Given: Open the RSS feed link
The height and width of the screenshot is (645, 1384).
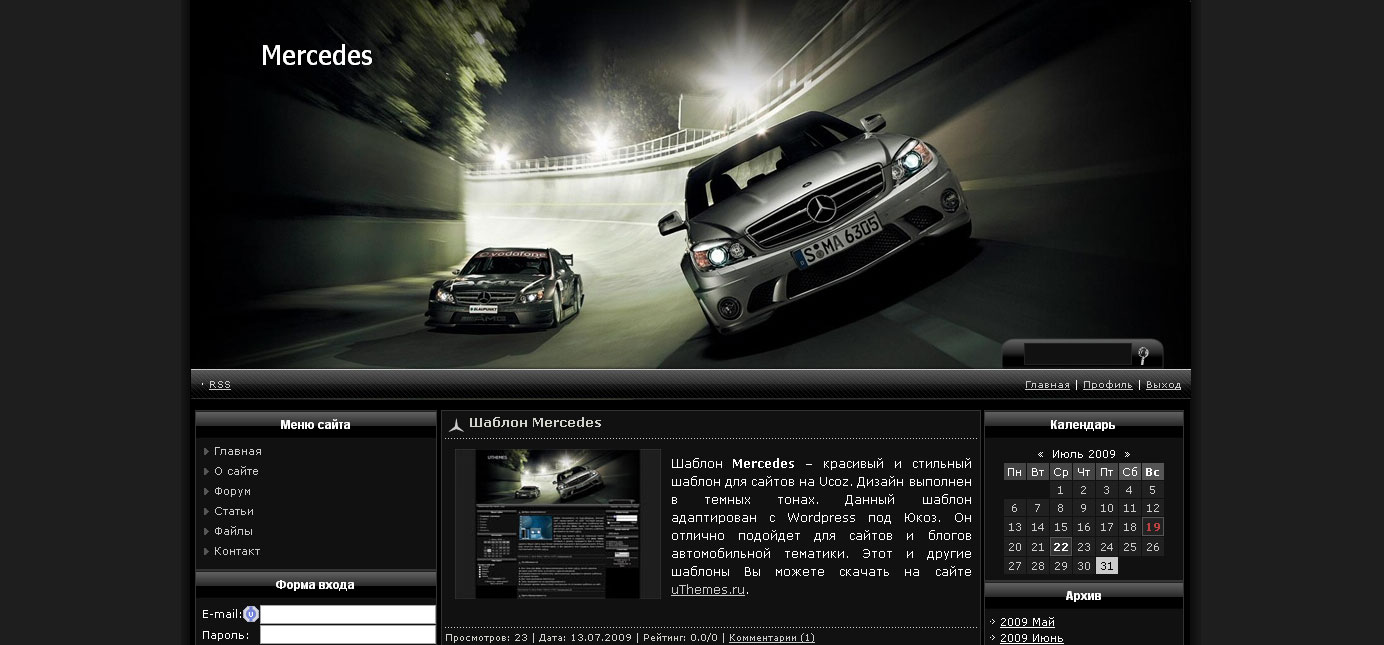Looking at the screenshot, I should pos(219,385).
